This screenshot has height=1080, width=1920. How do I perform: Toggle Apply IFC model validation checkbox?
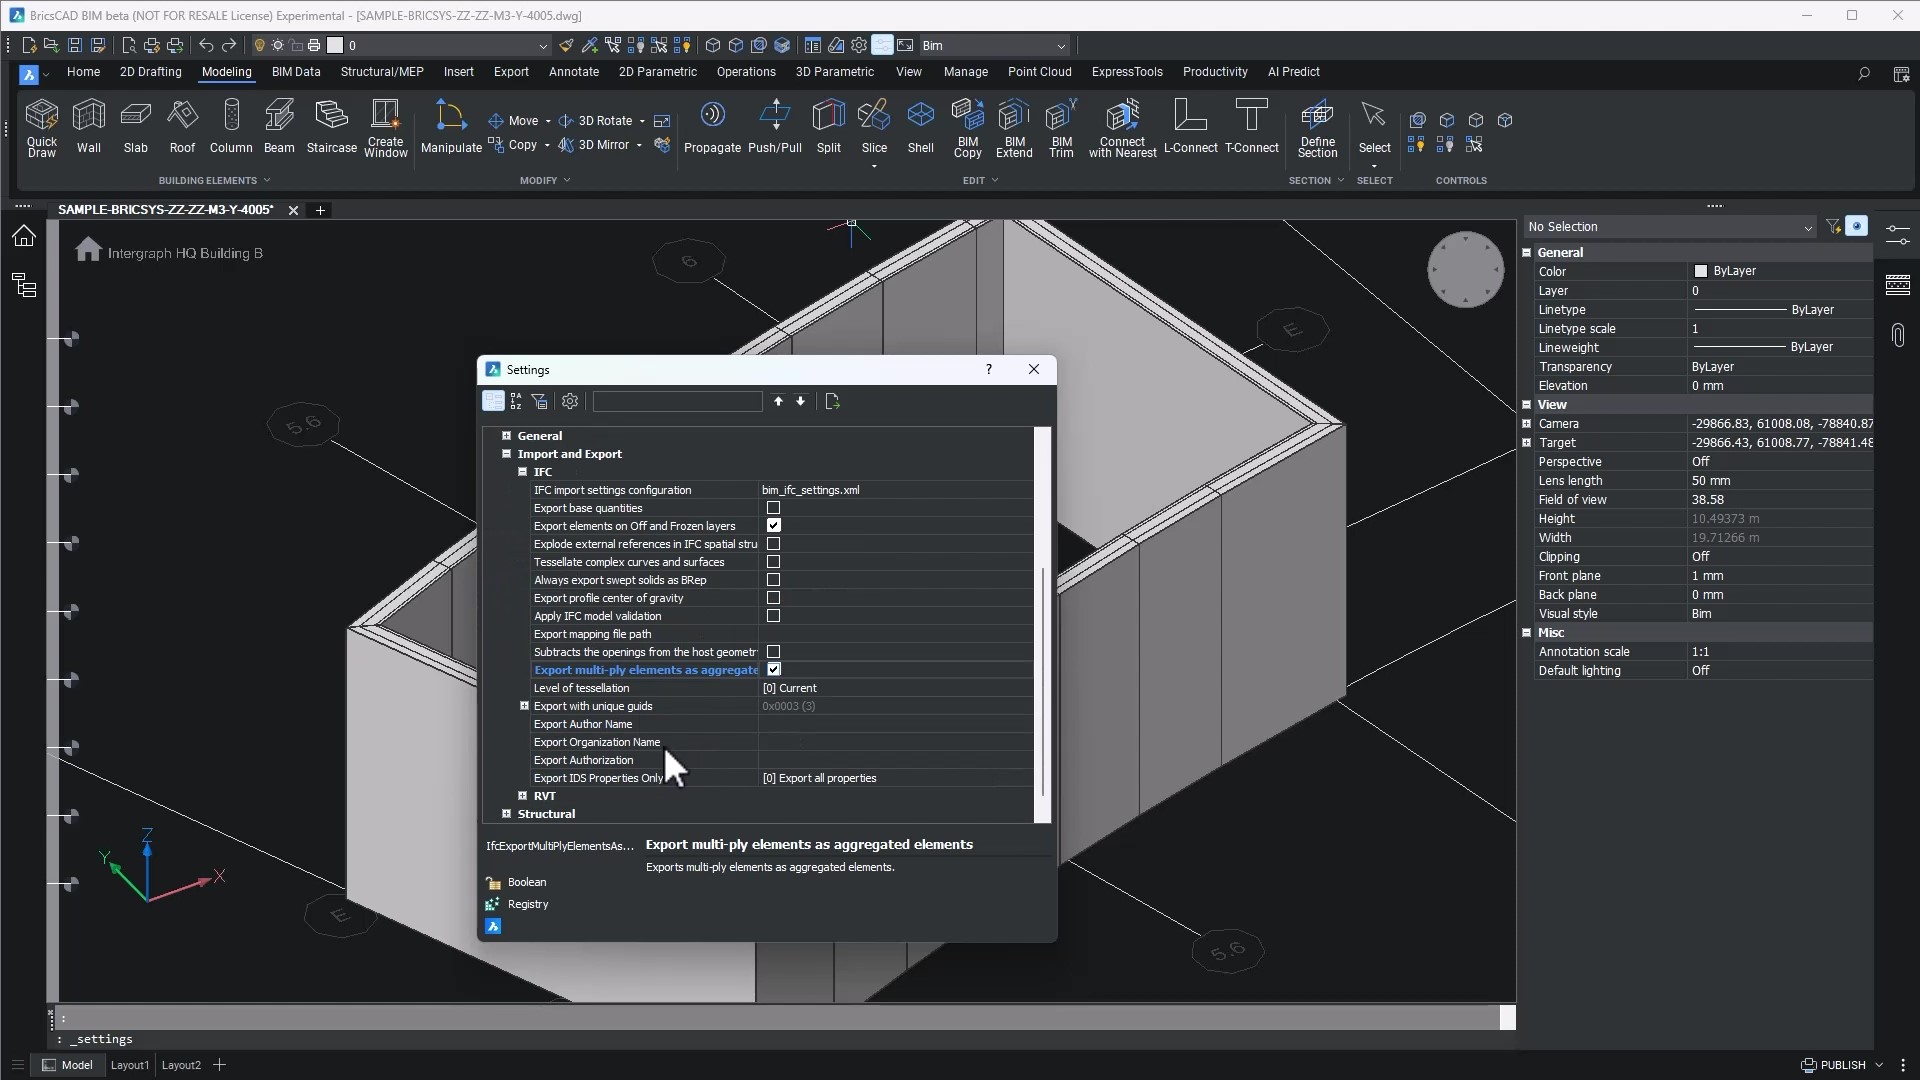click(773, 616)
